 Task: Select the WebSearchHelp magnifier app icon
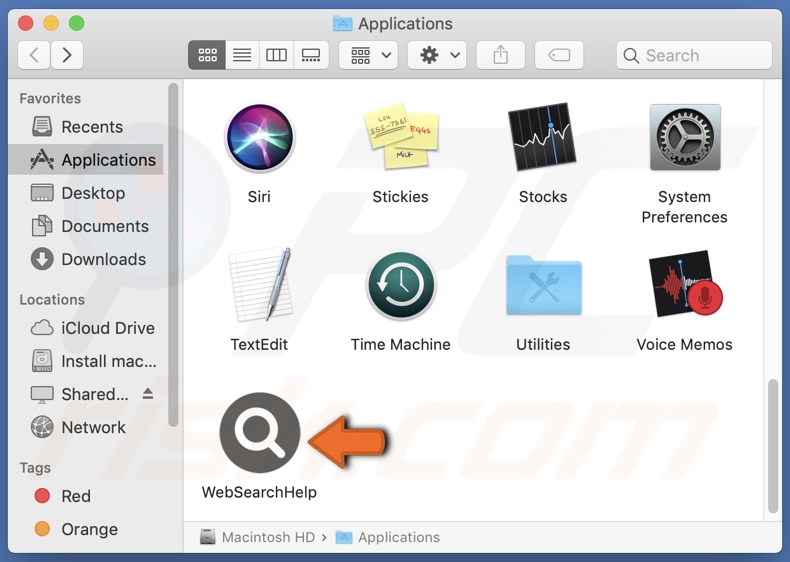coord(260,432)
